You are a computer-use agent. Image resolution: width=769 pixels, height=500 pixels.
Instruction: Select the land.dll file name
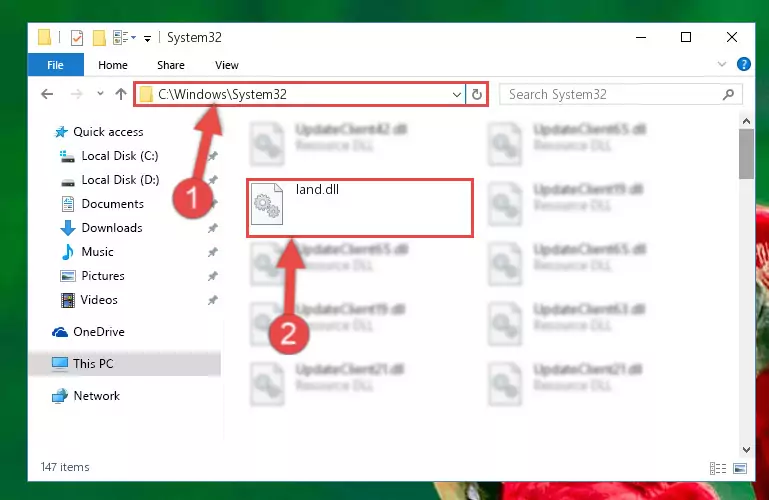tap(317, 190)
